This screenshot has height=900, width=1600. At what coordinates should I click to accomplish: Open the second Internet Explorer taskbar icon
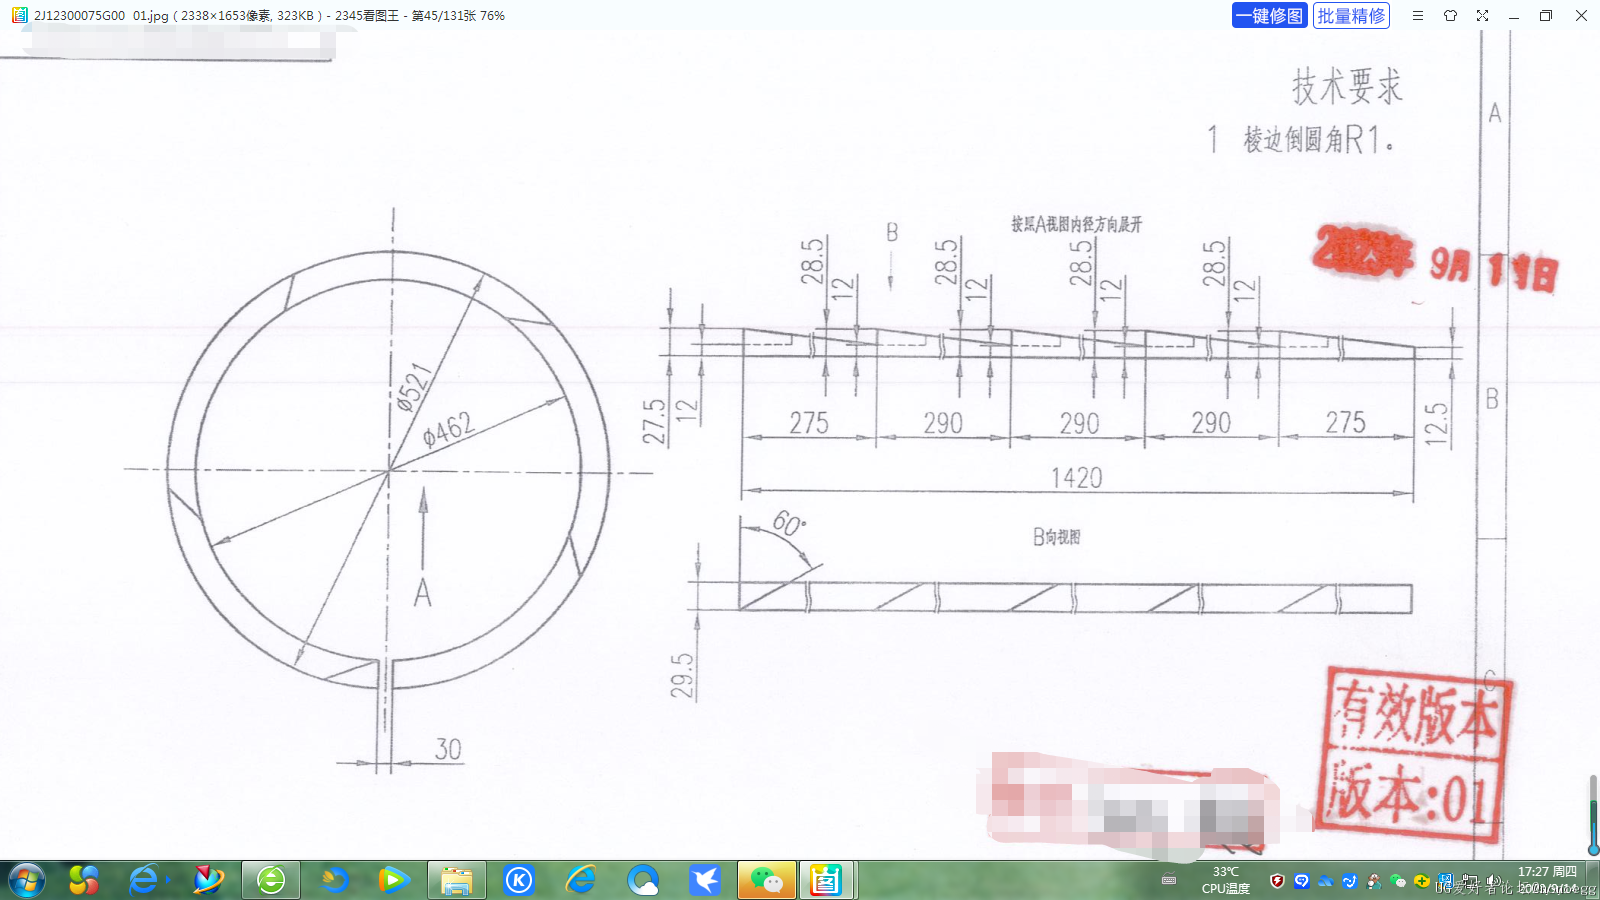point(581,880)
